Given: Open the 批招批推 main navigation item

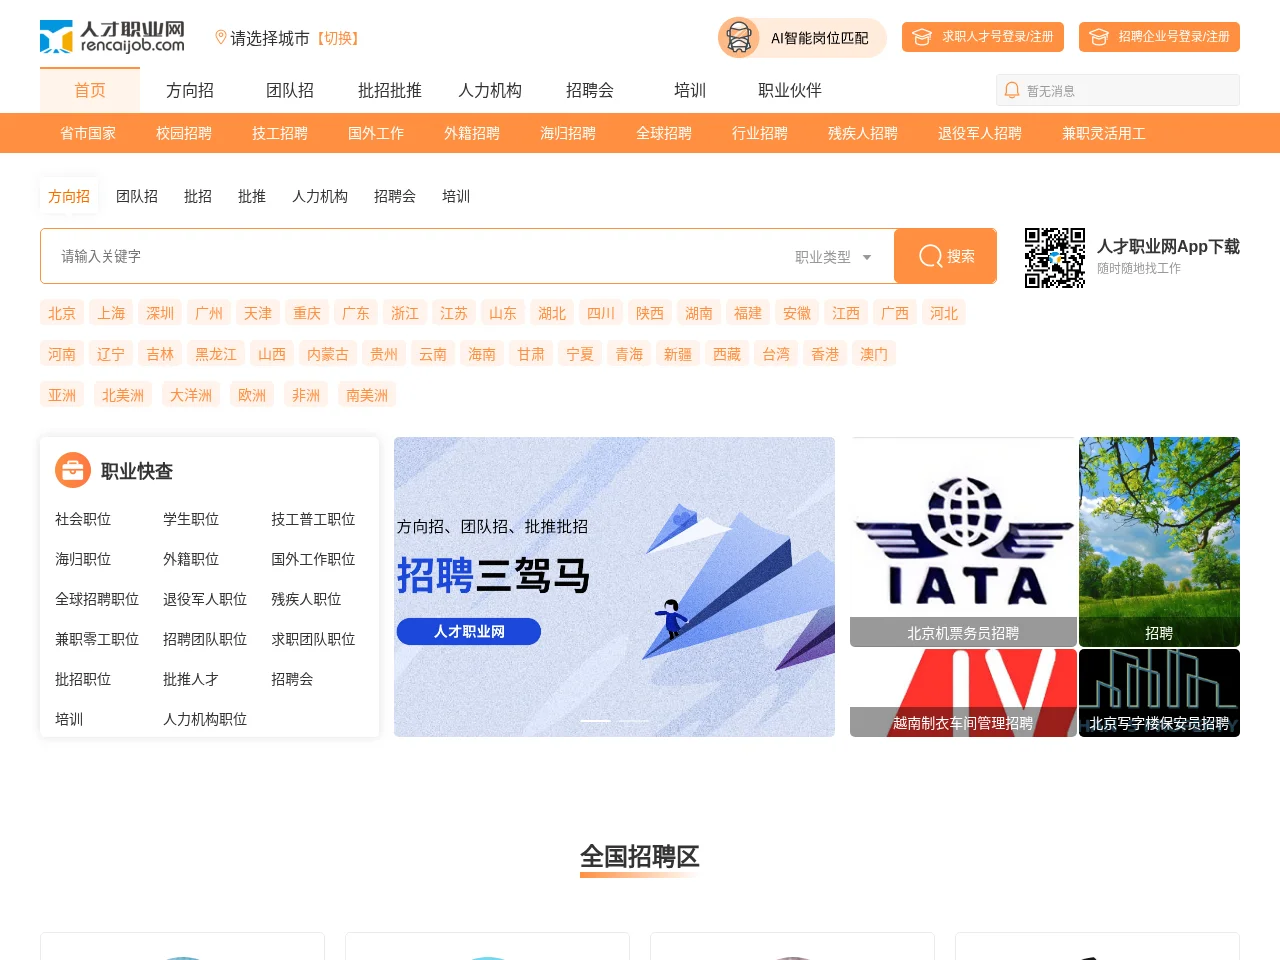Looking at the screenshot, I should [390, 90].
